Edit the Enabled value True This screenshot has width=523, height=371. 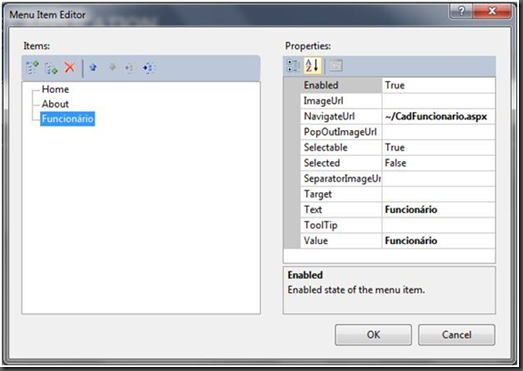438,85
